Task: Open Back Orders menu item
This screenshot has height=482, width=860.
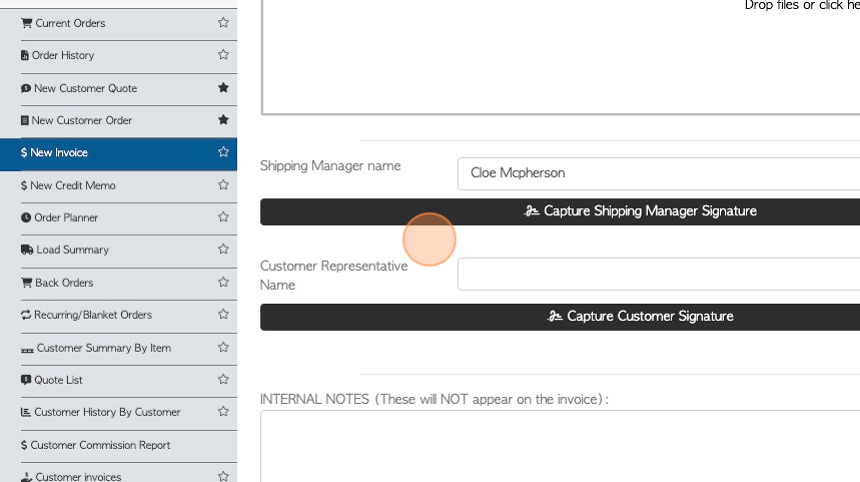Action: (57, 282)
